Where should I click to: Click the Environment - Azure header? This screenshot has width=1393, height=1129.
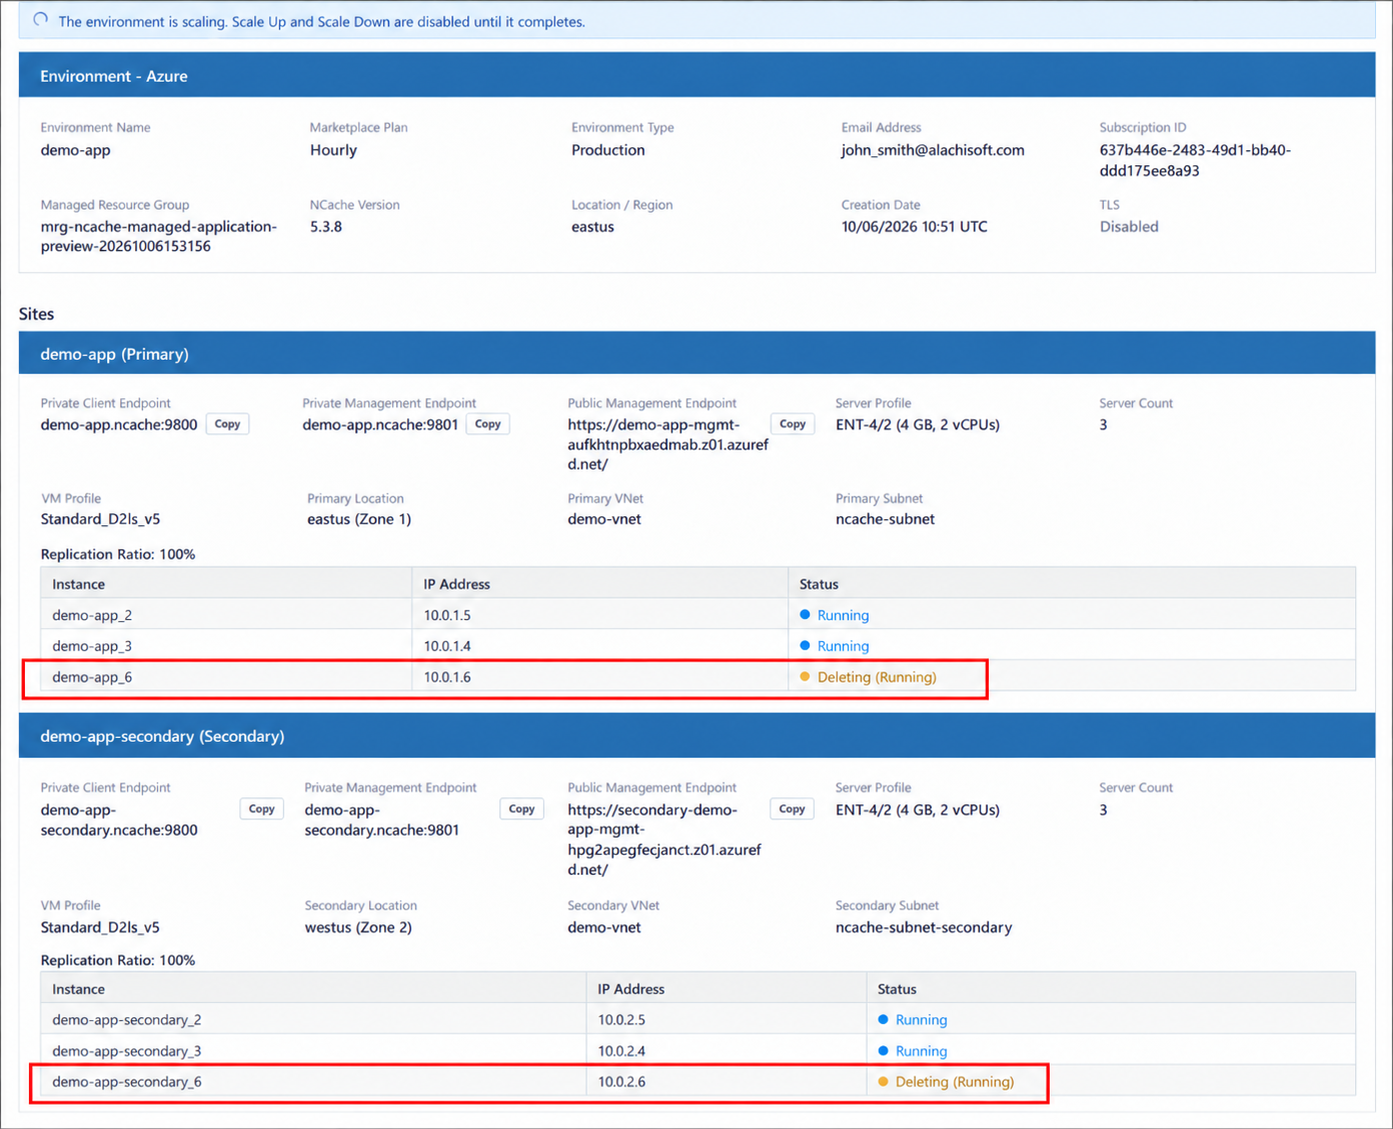tap(697, 76)
